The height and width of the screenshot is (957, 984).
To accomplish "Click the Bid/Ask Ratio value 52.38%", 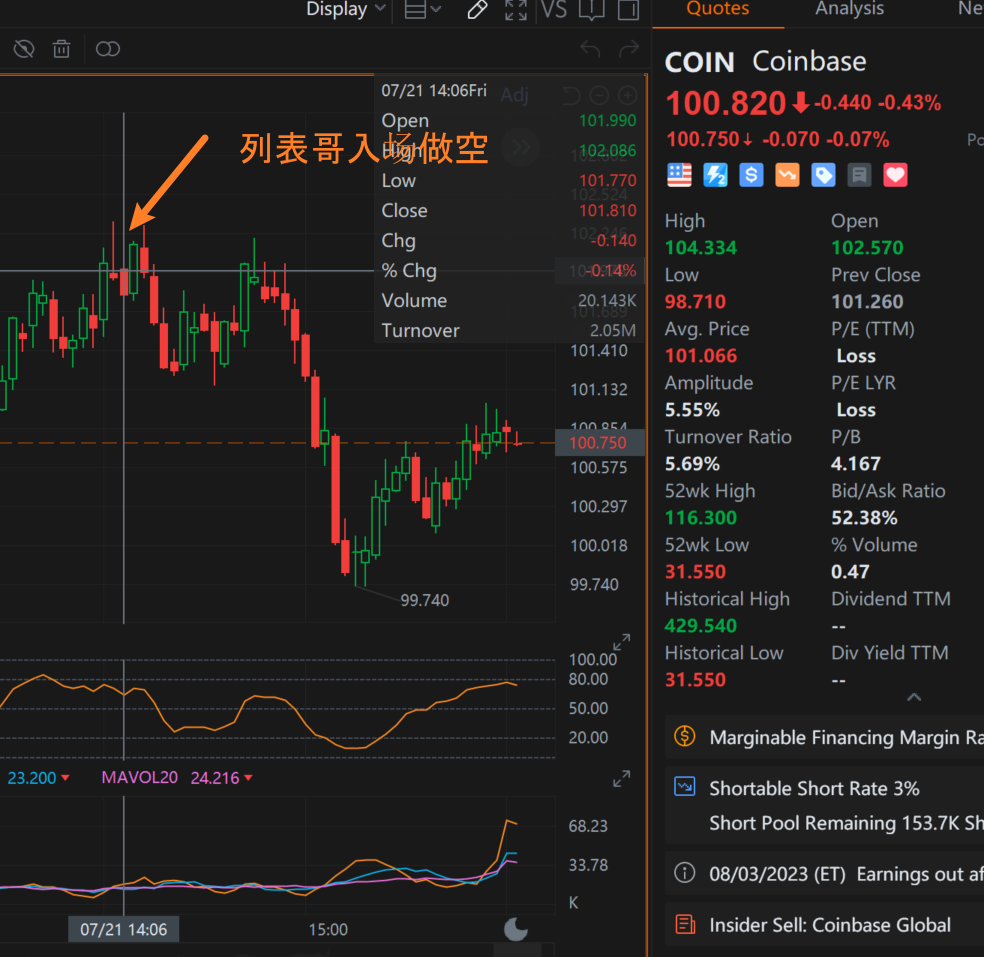I will point(864,518).
